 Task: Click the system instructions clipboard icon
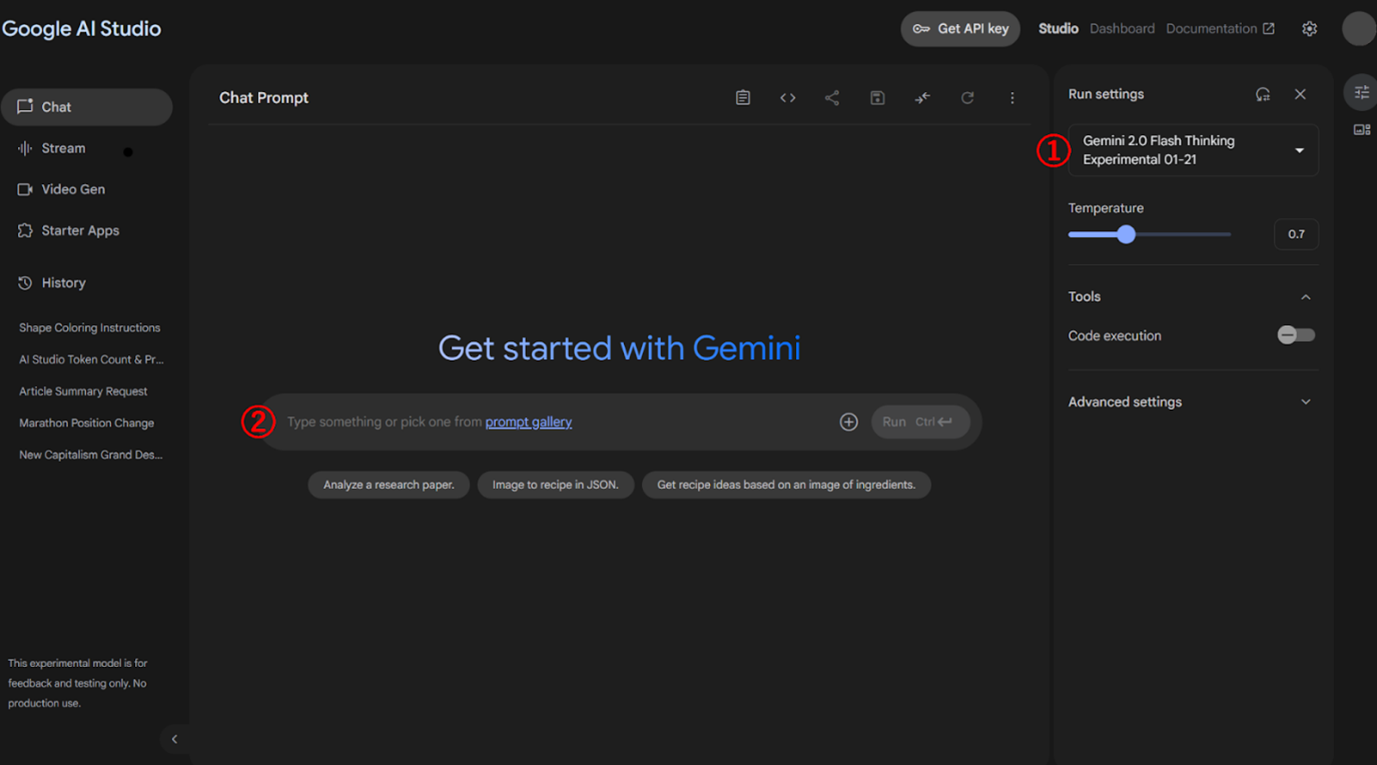coord(743,98)
